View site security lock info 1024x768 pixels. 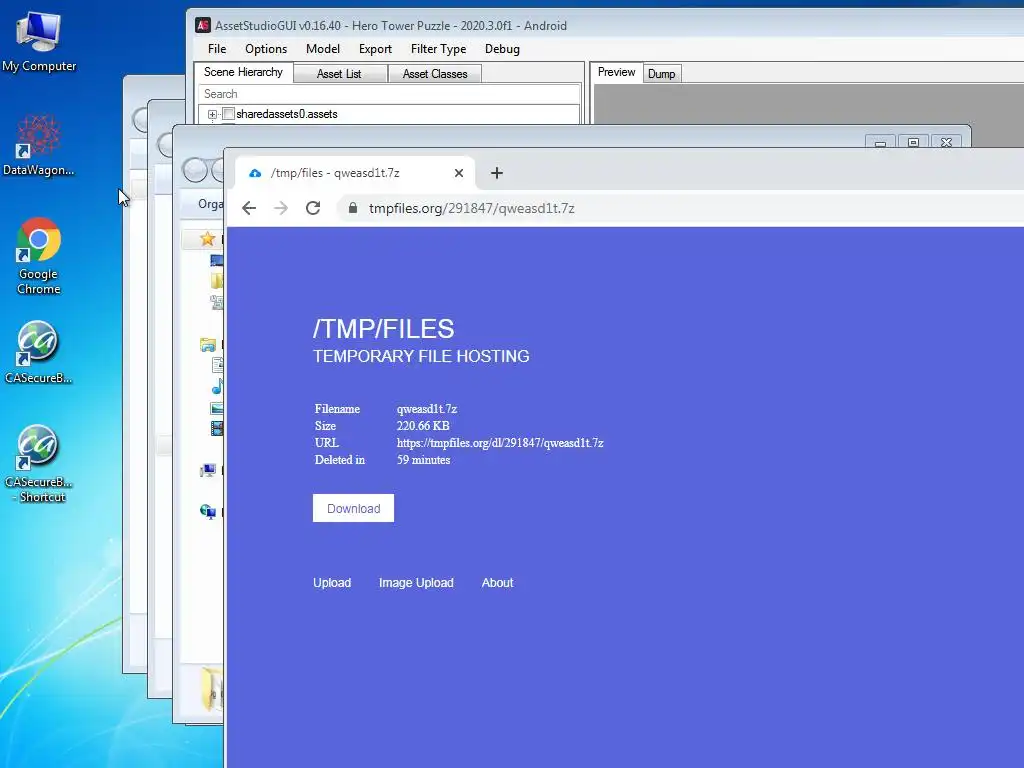click(x=353, y=208)
